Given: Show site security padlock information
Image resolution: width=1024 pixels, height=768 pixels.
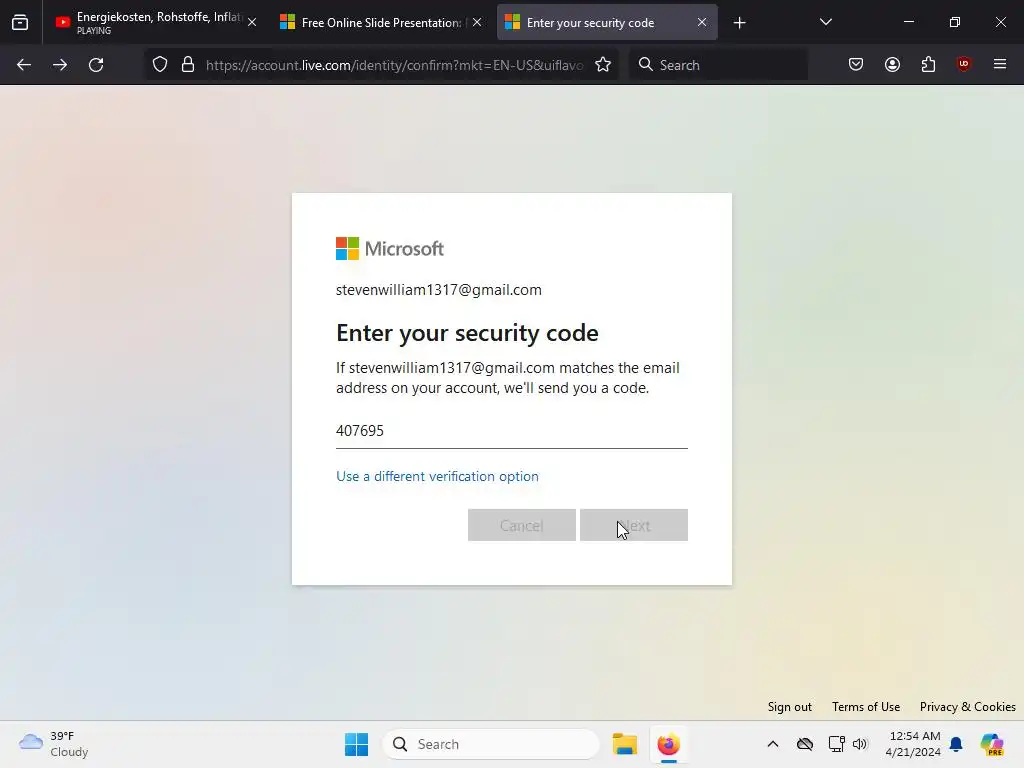Looking at the screenshot, I should point(188,65).
